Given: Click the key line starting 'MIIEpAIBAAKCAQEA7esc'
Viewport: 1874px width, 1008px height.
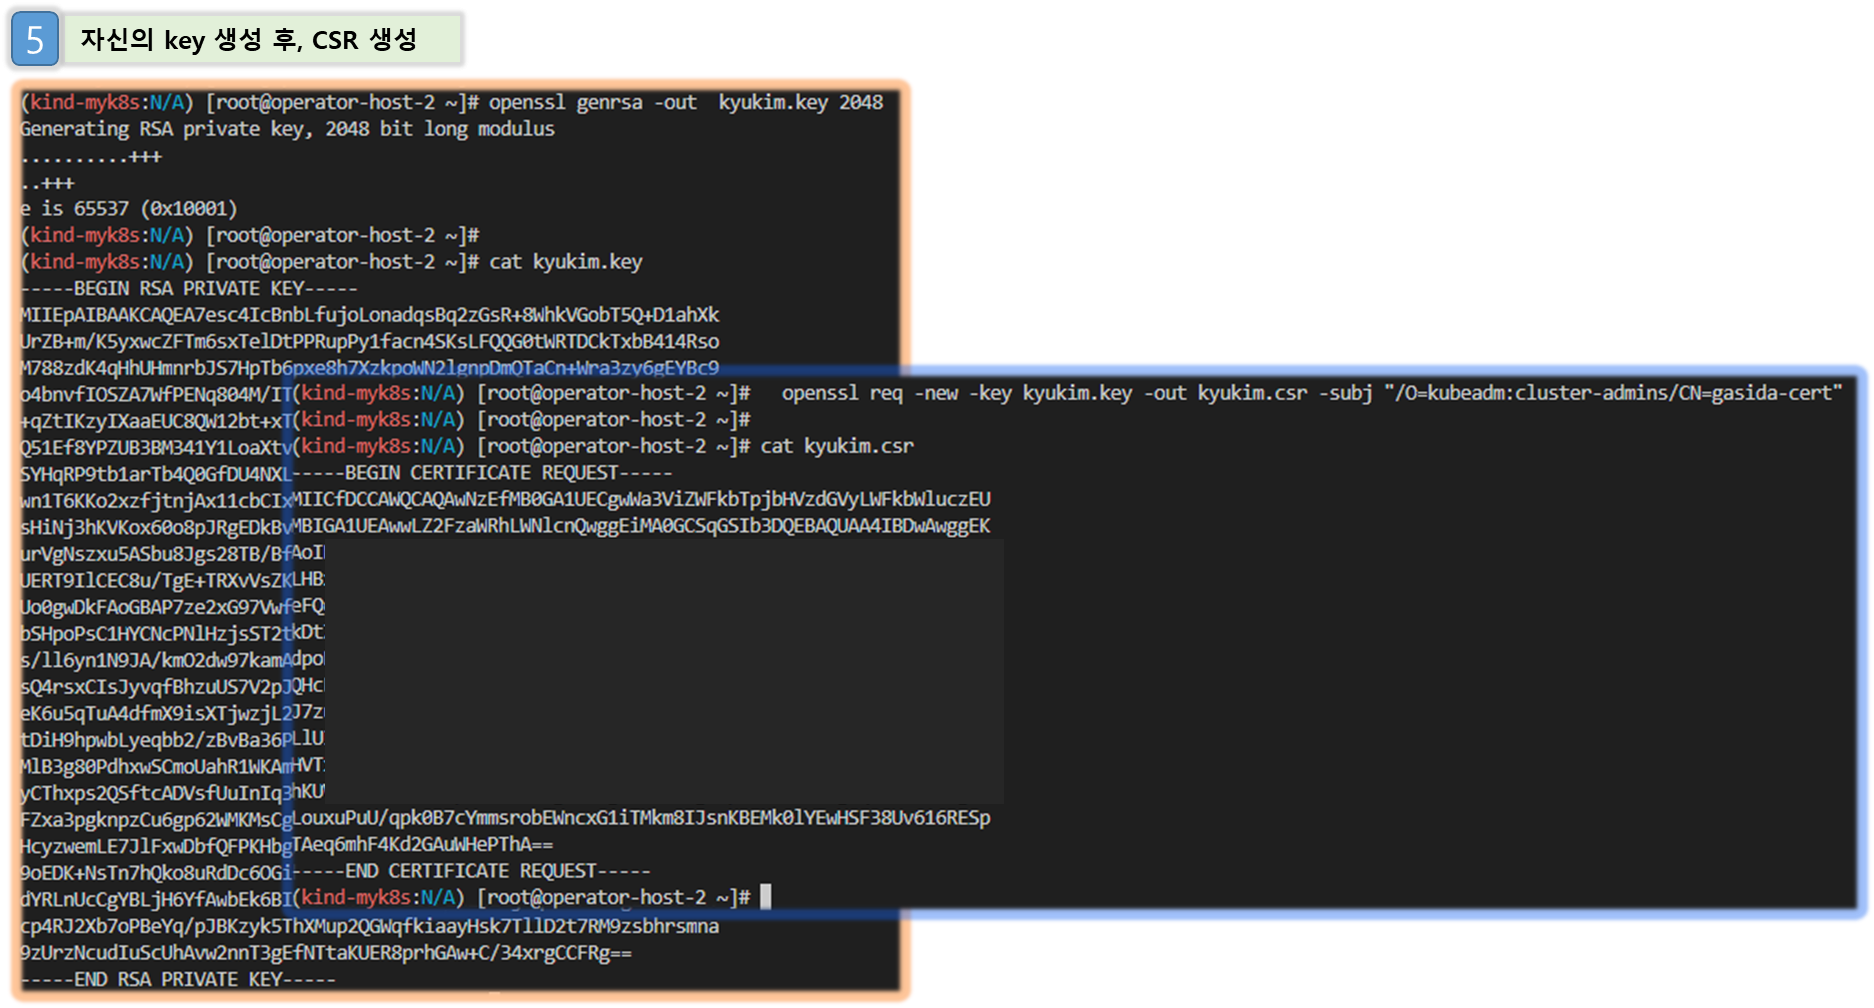Looking at the screenshot, I should [x=370, y=315].
